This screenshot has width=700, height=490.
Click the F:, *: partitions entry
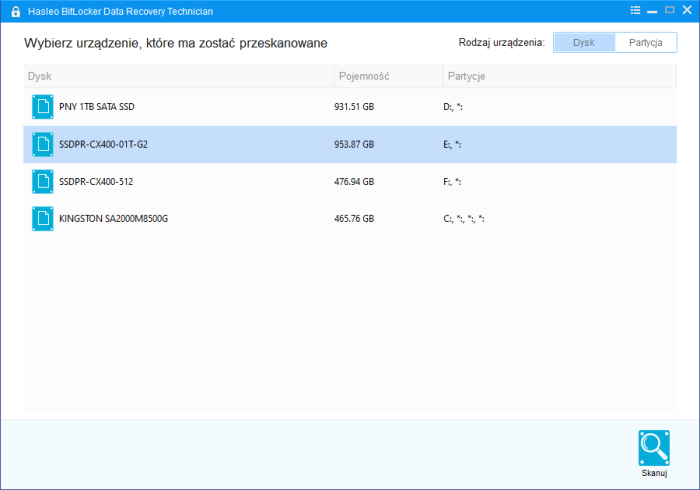(x=452, y=182)
